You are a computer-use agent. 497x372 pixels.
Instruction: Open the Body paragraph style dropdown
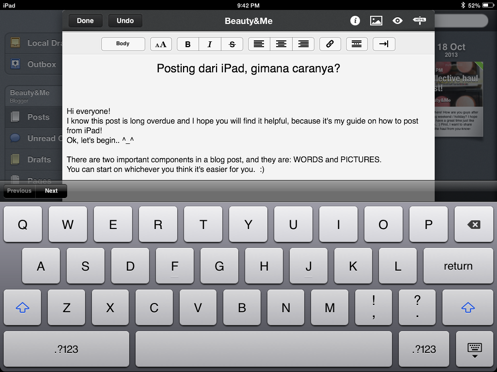pyautogui.click(x=123, y=44)
